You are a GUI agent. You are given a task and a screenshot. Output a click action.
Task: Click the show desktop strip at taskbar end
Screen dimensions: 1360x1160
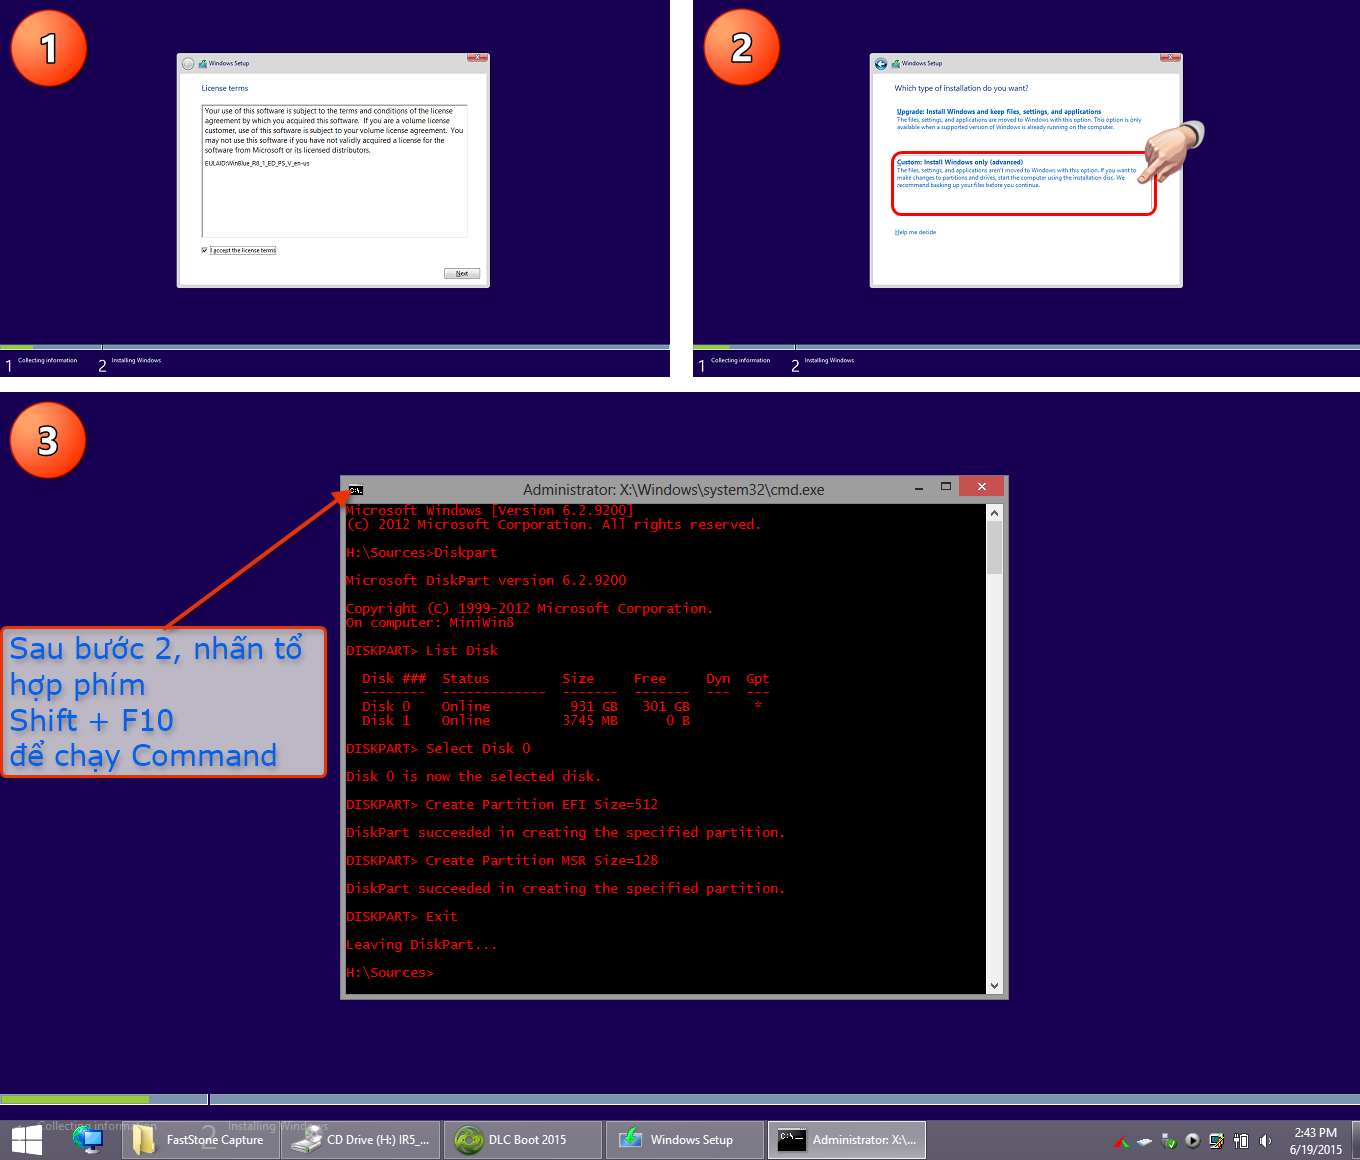tap(1355, 1140)
